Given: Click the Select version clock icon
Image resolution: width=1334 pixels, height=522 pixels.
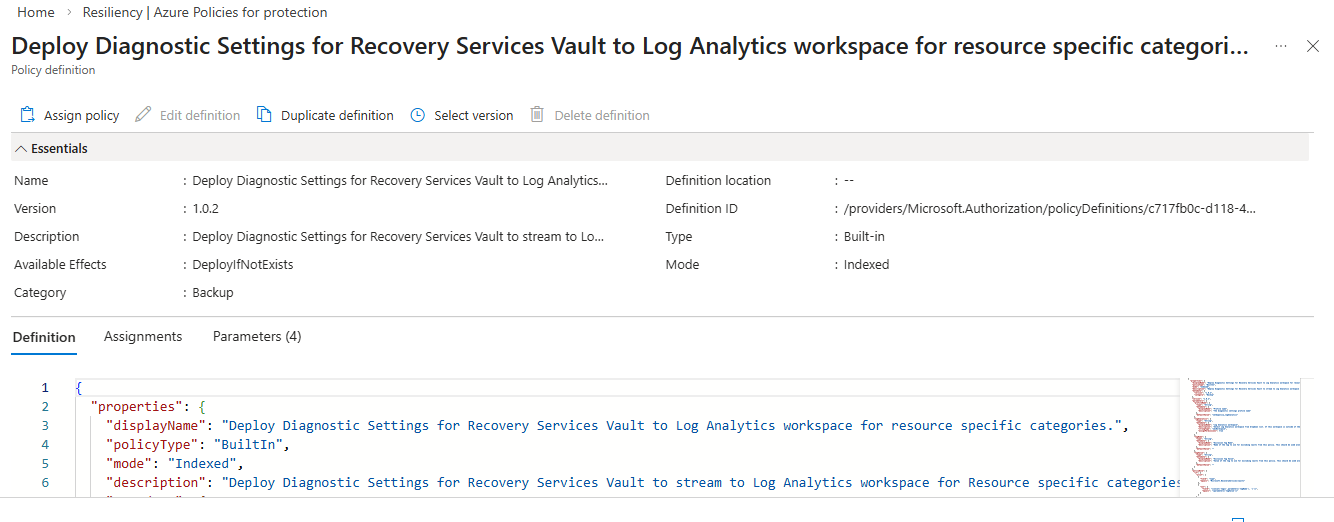Looking at the screenshot, I should pyautogui.click(x=417, y=115).
